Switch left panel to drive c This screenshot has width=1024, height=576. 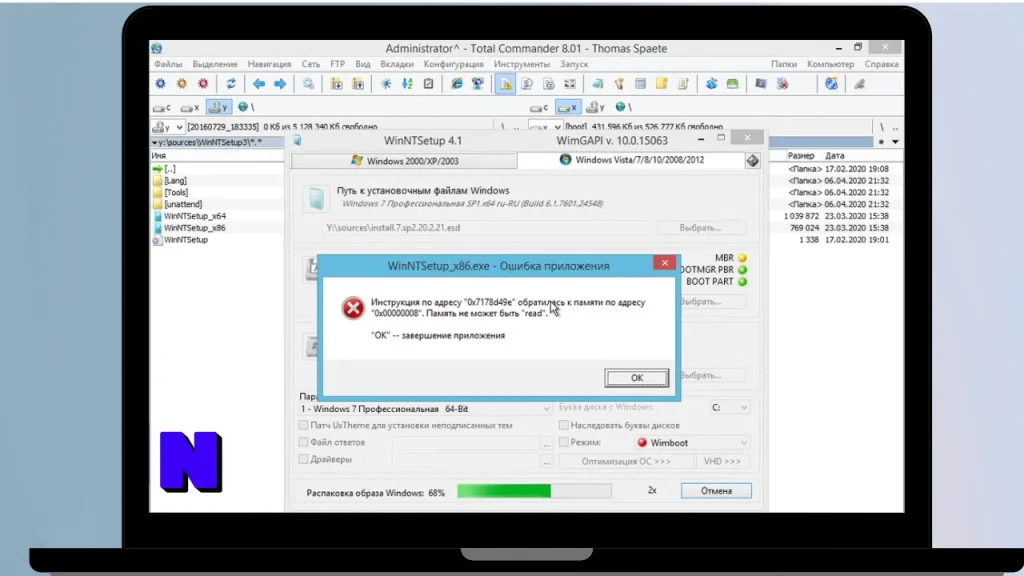pyautogui.click(x=162, y=107)
